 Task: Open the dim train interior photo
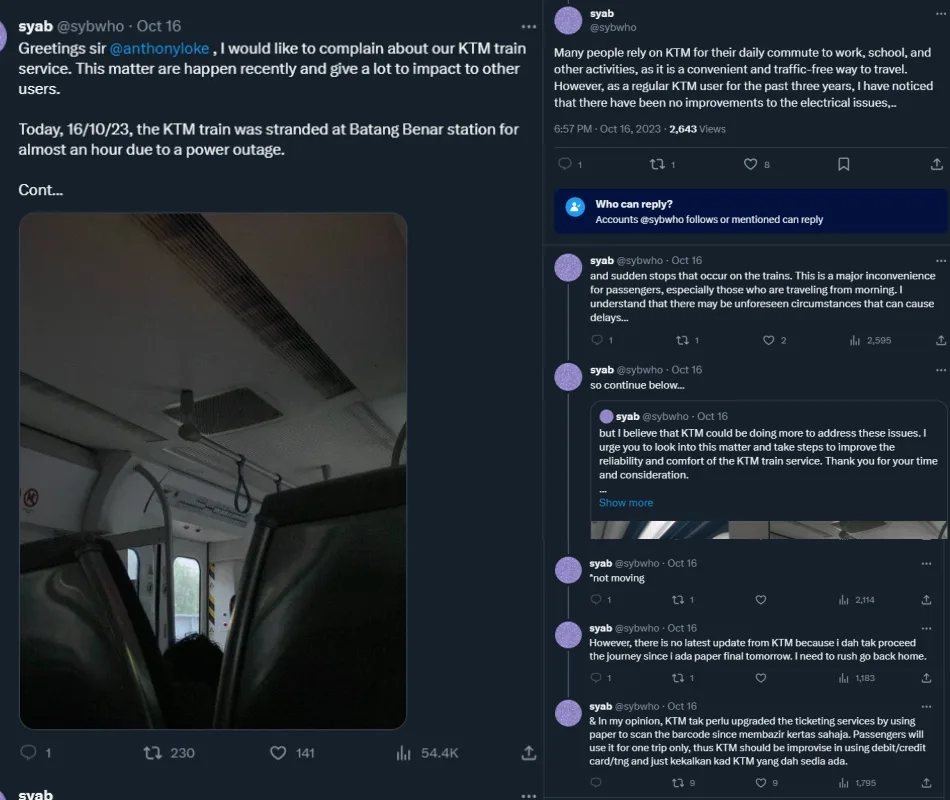(213, 470)
